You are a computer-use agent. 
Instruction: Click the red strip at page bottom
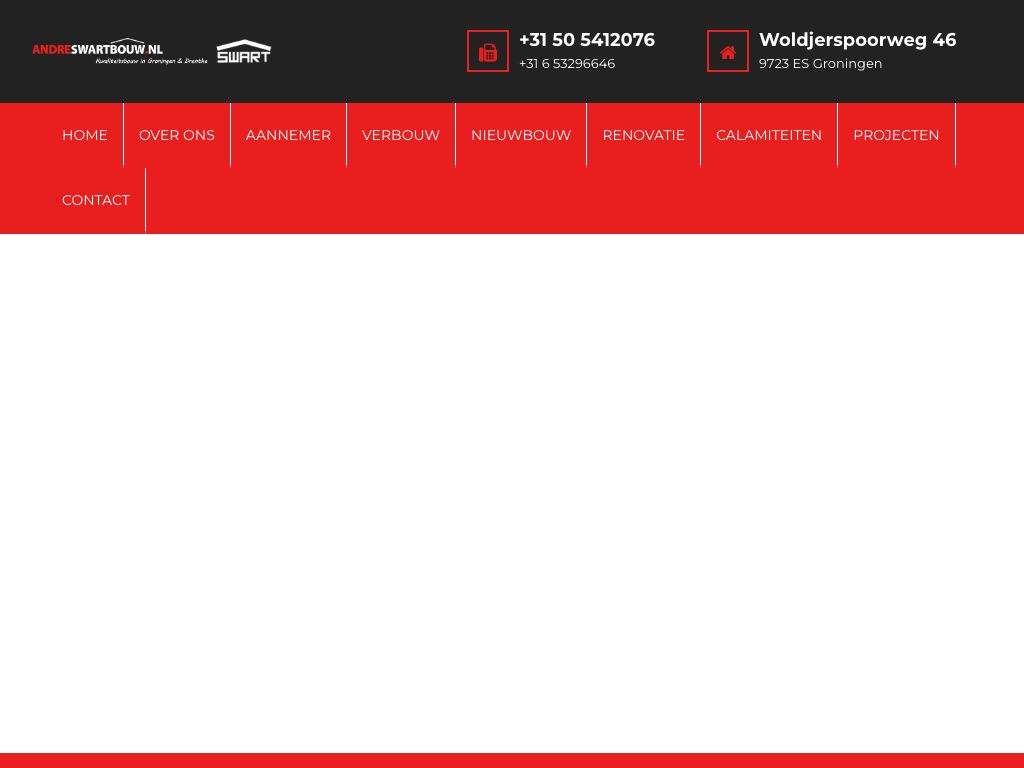(x=512, y=760)
